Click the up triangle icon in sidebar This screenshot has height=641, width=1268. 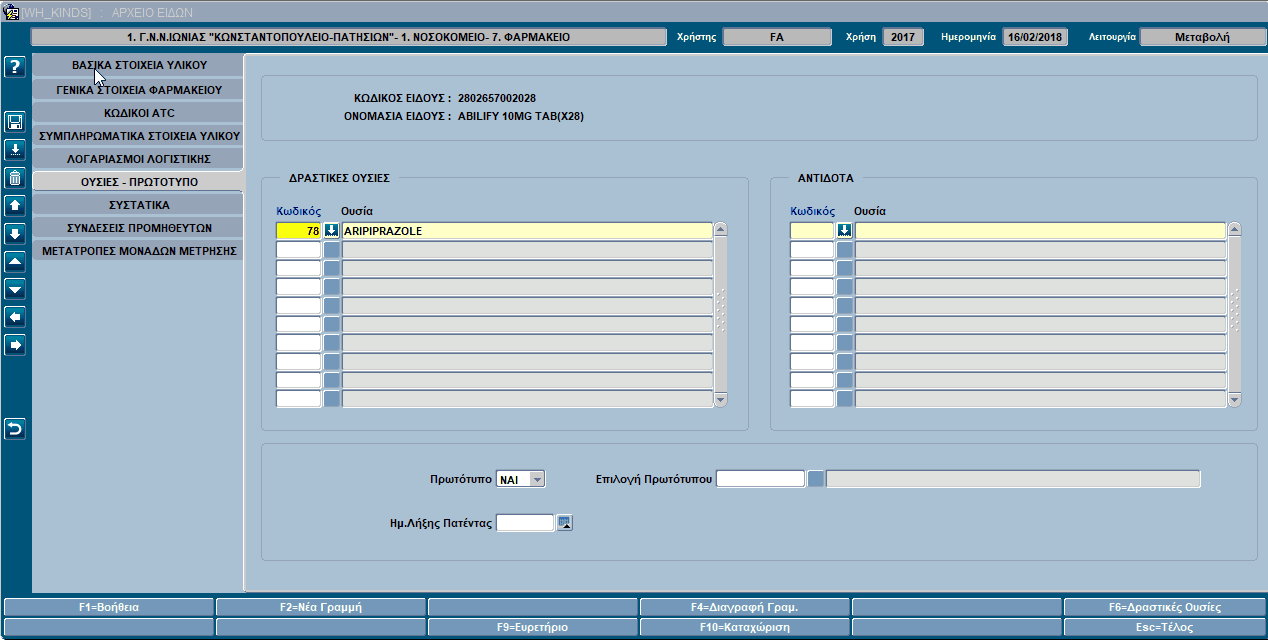point(15,262)
